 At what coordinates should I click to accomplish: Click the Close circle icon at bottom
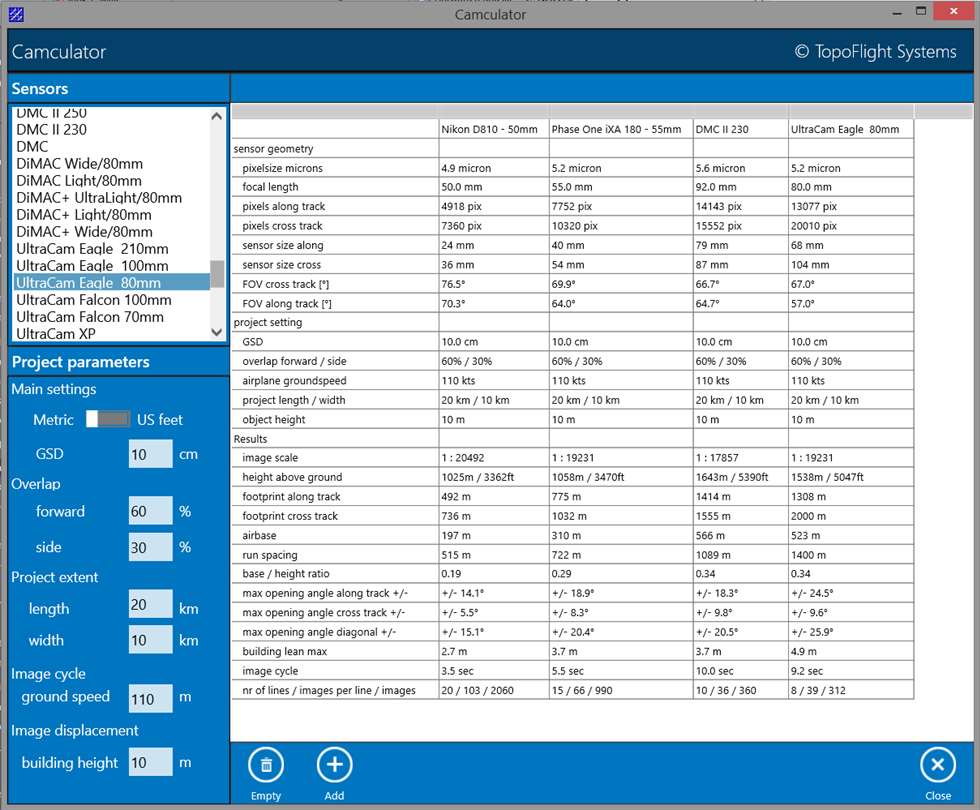click(938, 764)
